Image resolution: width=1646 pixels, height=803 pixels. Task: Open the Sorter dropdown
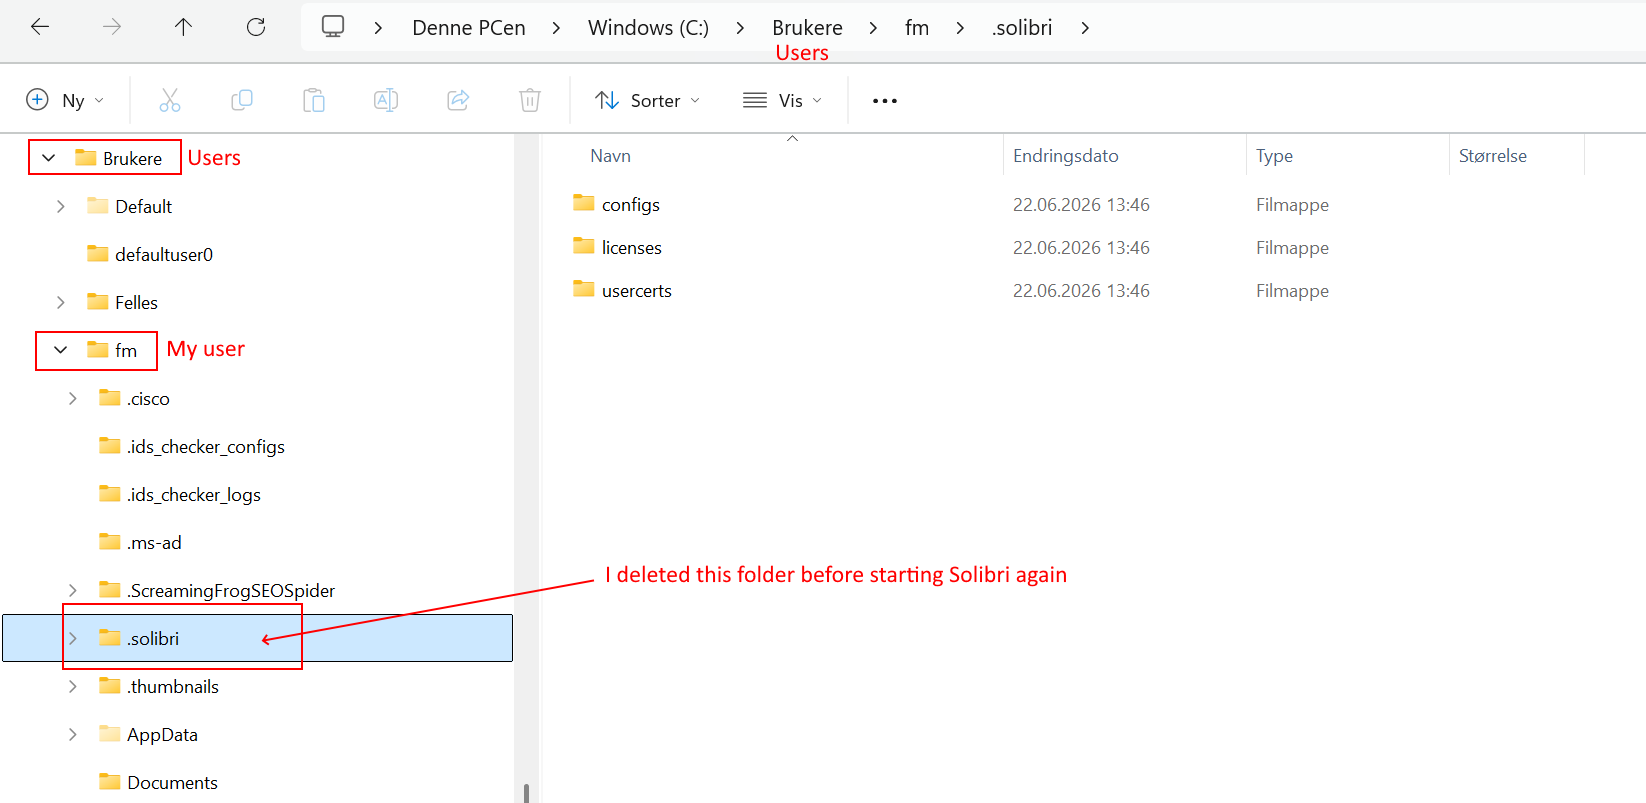[x=647, y=100]
